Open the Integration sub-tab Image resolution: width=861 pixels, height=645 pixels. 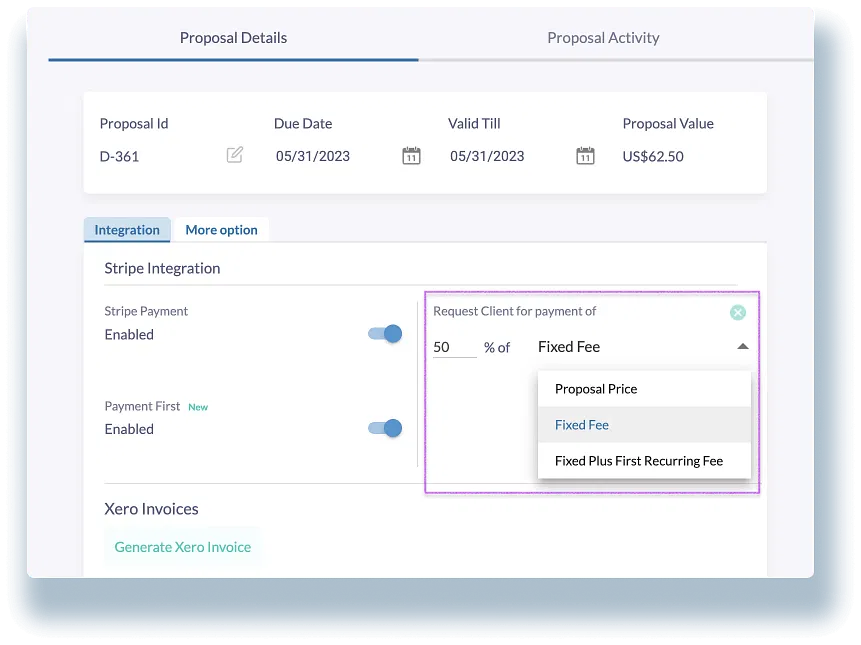pyautogui.click(x=127, y=229)
